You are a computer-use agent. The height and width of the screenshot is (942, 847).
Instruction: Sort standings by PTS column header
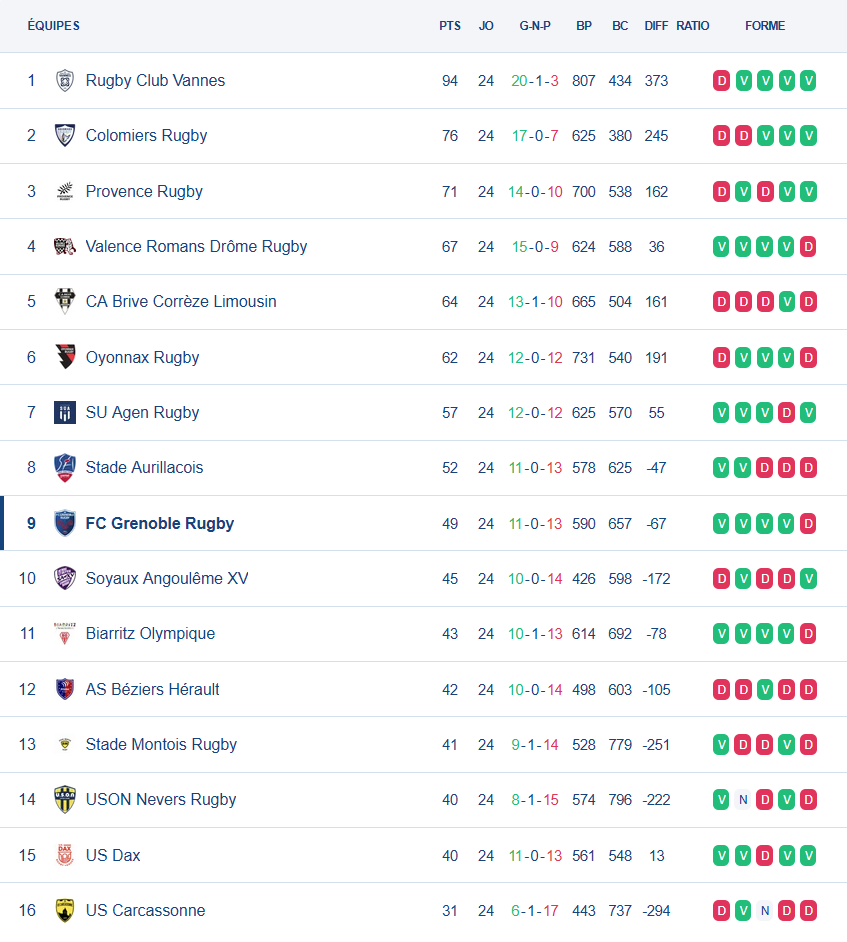coord(450,26)
